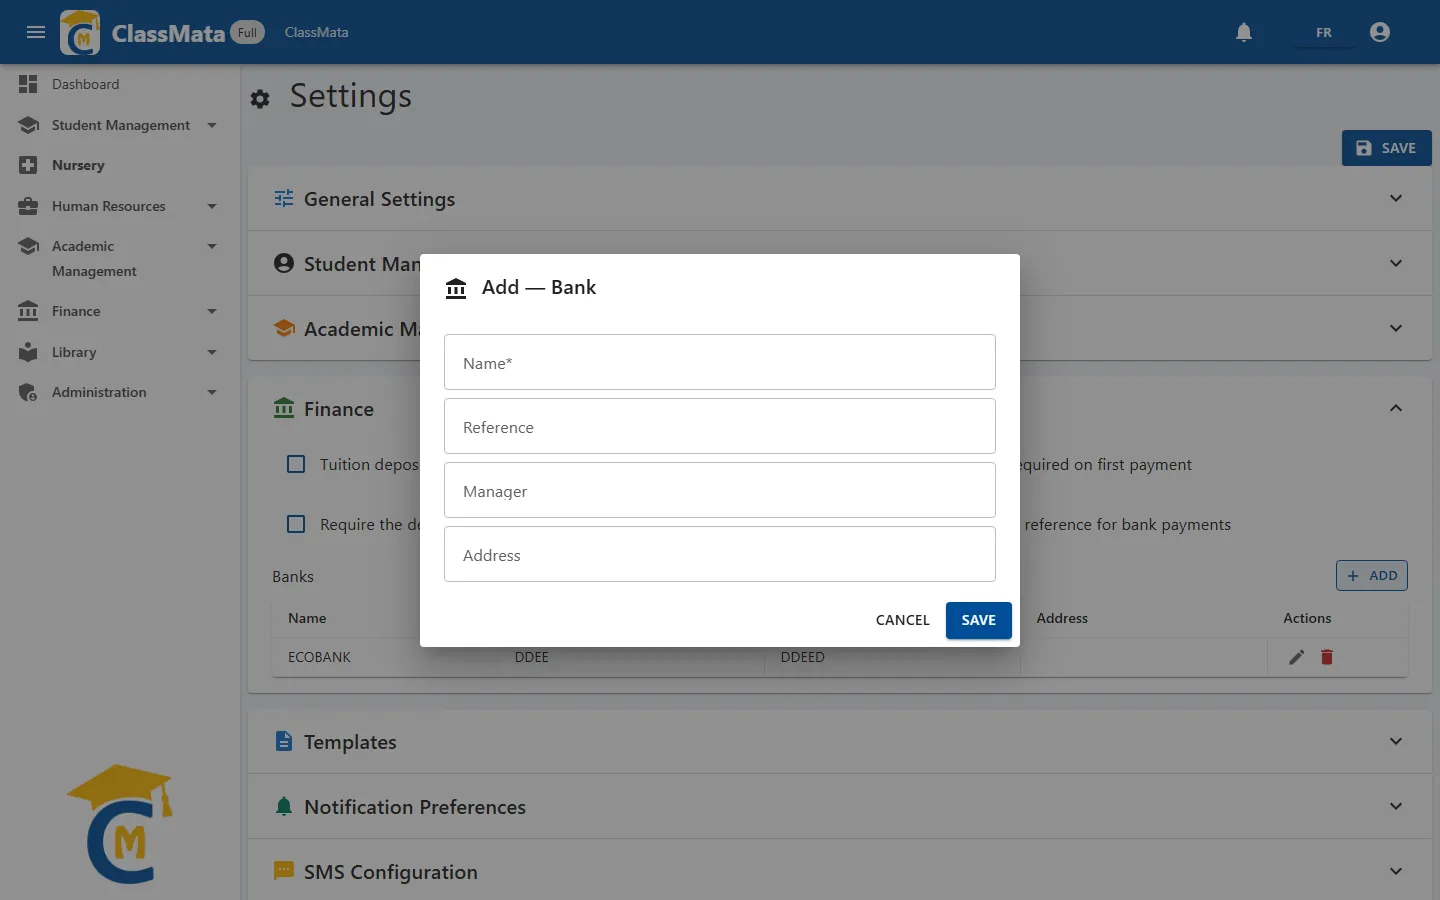Click CANCEL in the Add Bank dialog
Screen dimensions: 1440x900
click(x=903, y=620)
